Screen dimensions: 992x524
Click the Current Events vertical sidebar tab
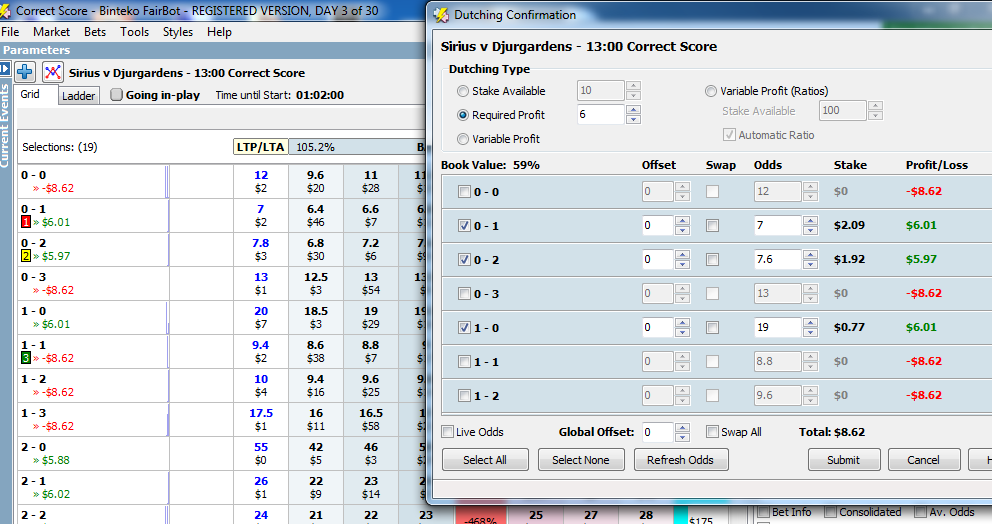tap(5, 125)
